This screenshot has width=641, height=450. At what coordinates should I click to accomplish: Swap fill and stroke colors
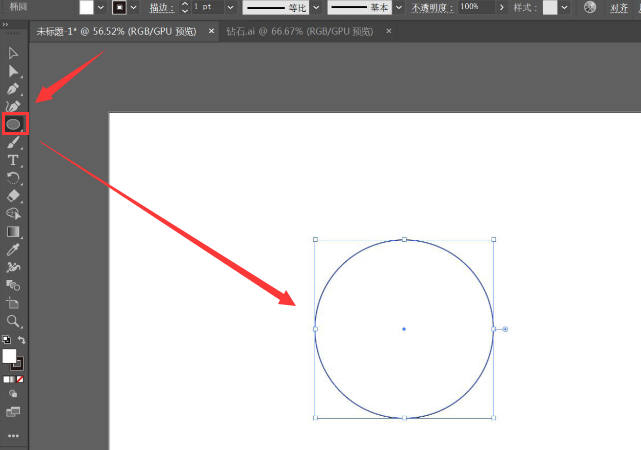coord(22,341)
